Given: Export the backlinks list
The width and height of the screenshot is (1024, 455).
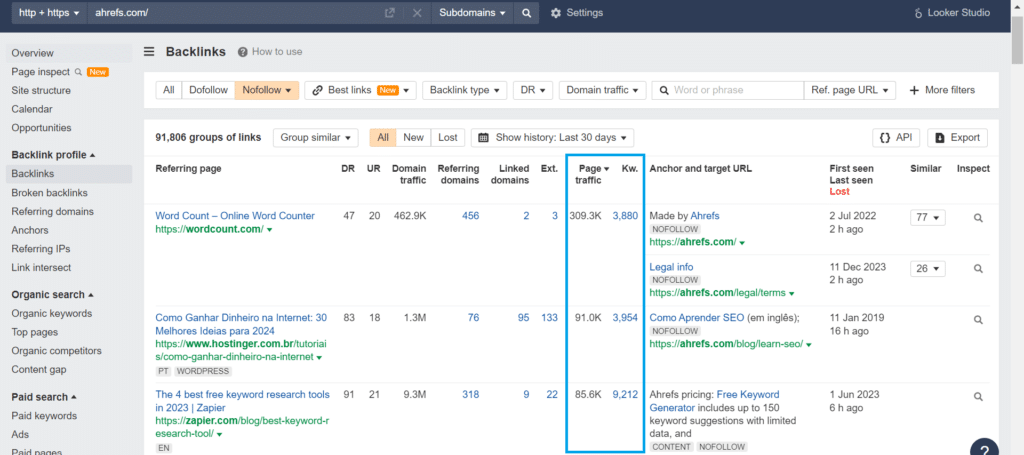Looking at the screenshot, I should click(x=957, y=138).
